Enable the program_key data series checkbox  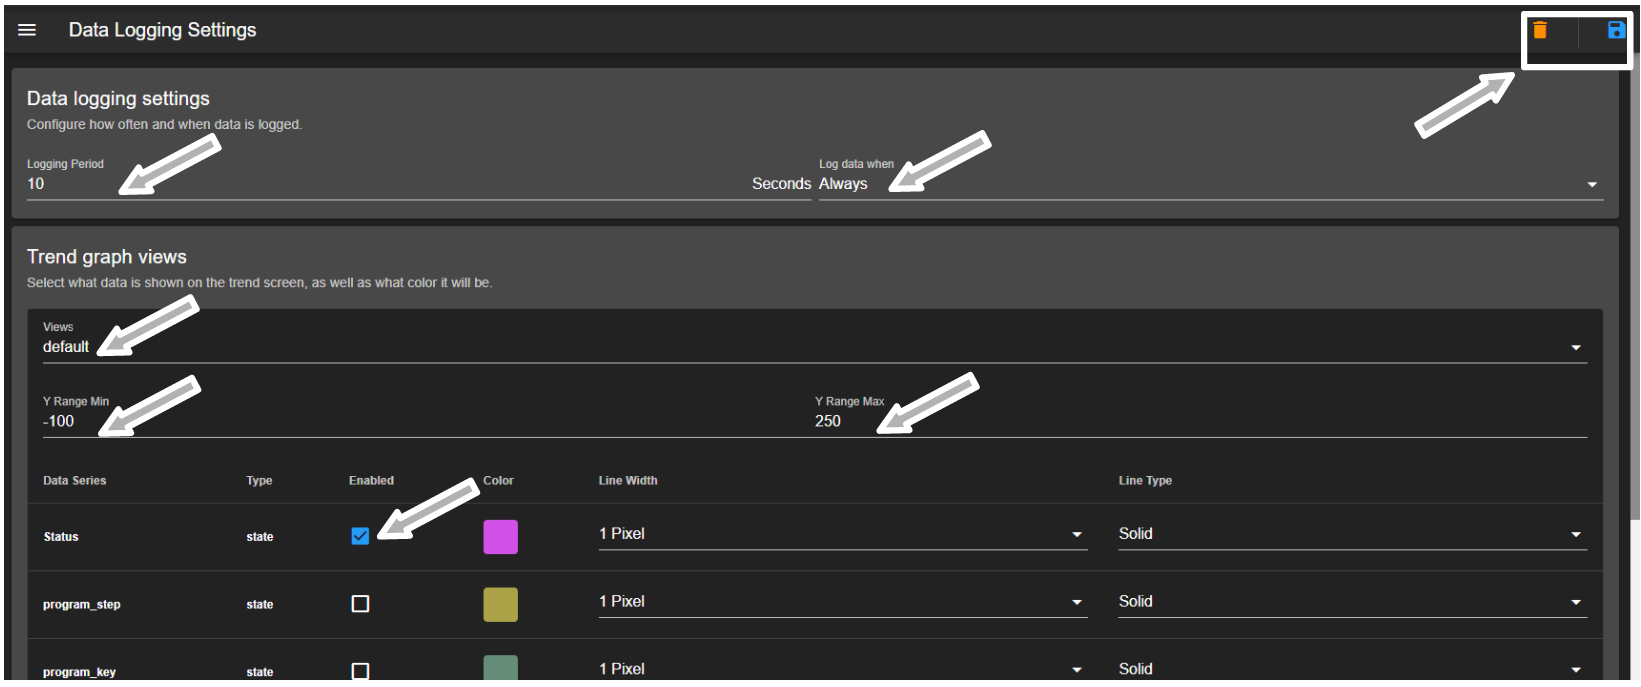point(360,671)
